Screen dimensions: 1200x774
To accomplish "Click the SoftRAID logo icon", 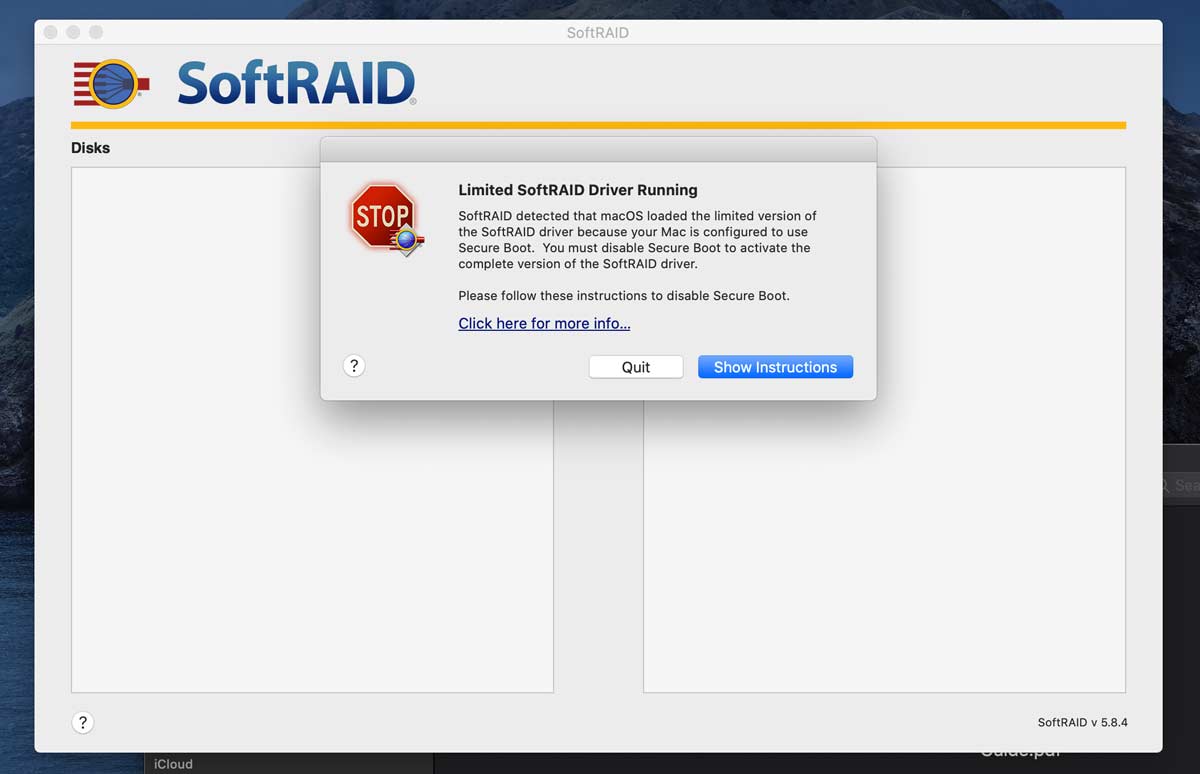I will 111,84.
